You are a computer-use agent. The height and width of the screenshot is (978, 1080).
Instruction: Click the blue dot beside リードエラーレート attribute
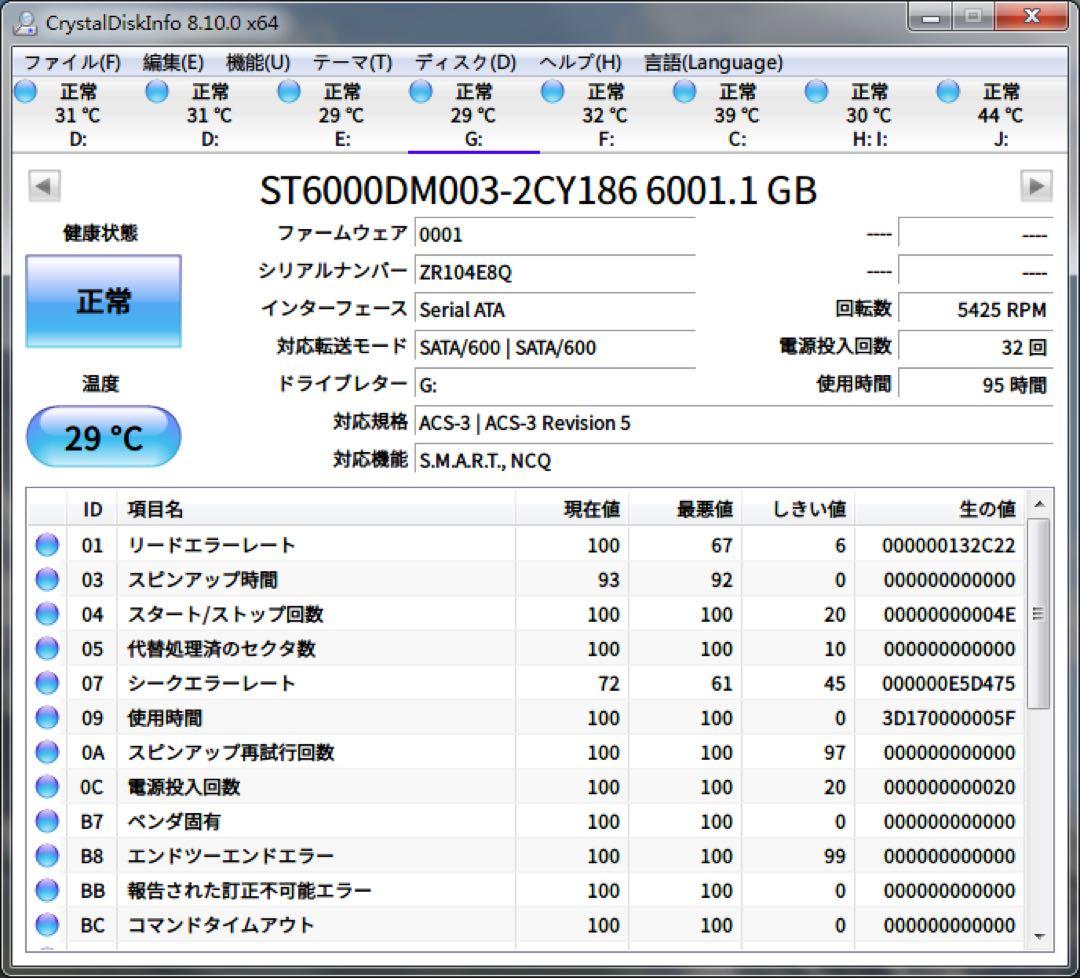(x=46, y=545)
